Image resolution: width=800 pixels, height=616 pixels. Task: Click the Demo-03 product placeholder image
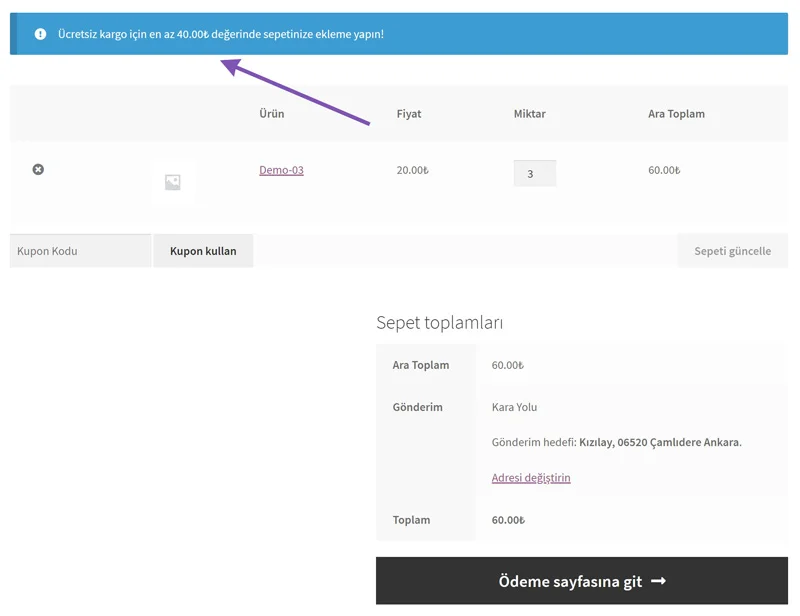[173, 182]
